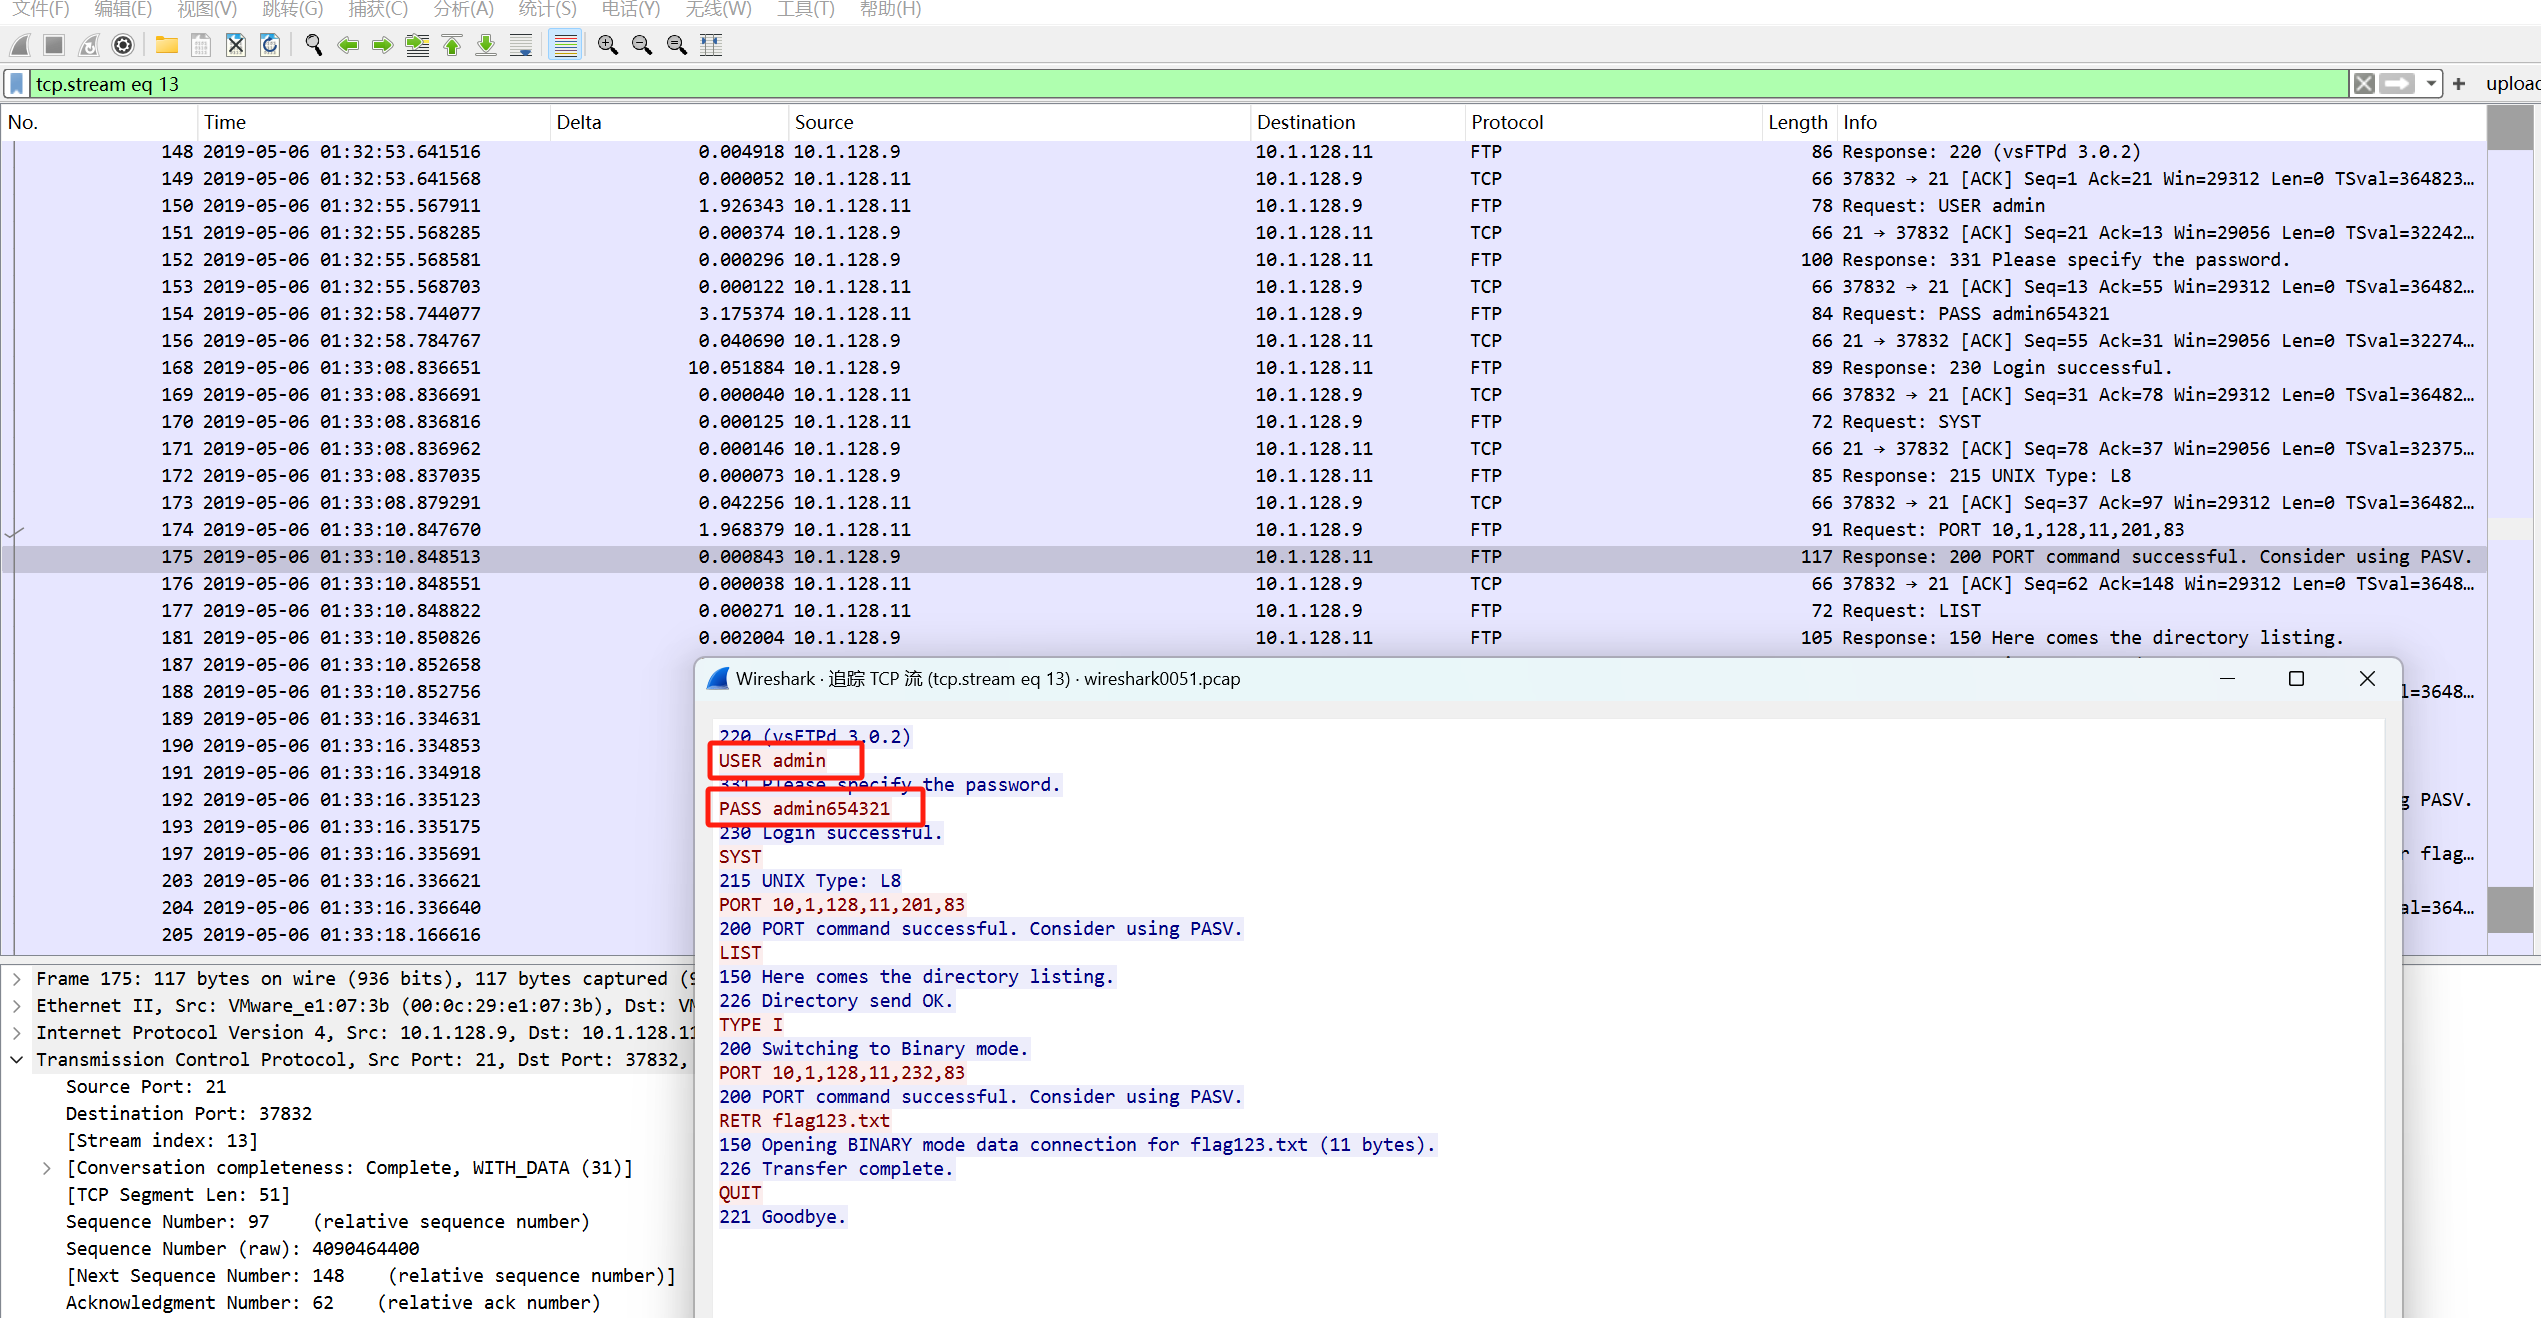Open the 统计(S) menu

[547, 9]
